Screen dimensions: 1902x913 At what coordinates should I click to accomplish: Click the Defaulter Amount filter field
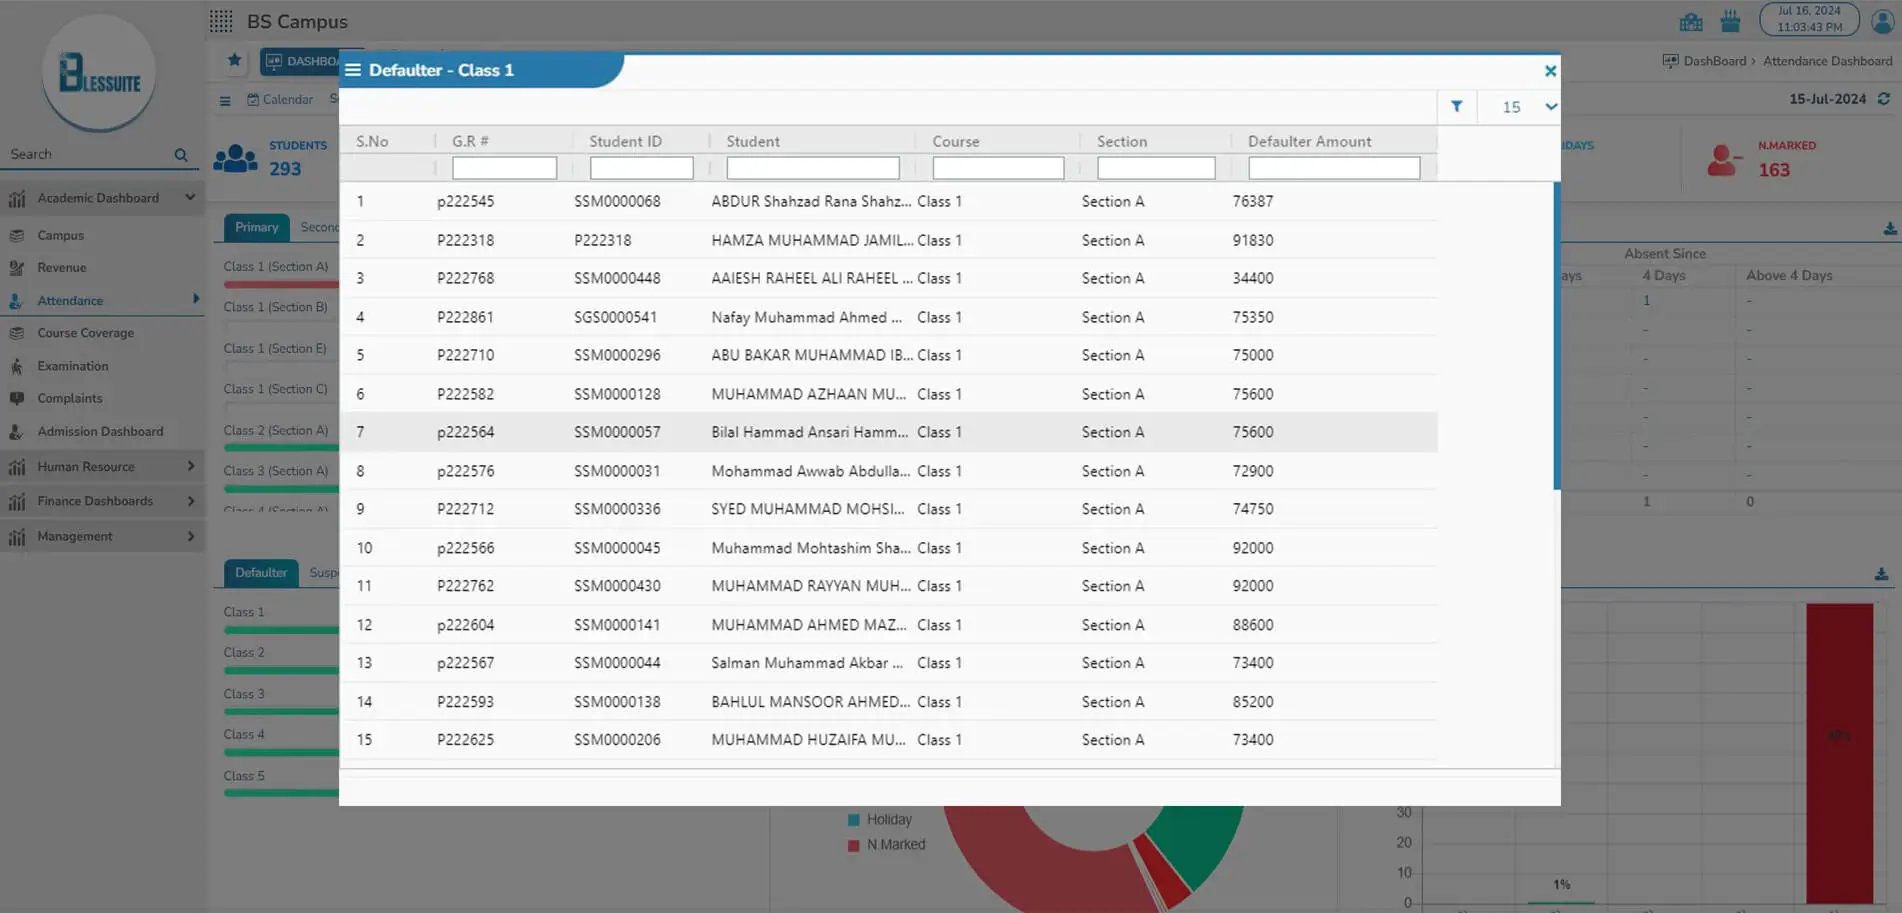tap(1333, 168)
